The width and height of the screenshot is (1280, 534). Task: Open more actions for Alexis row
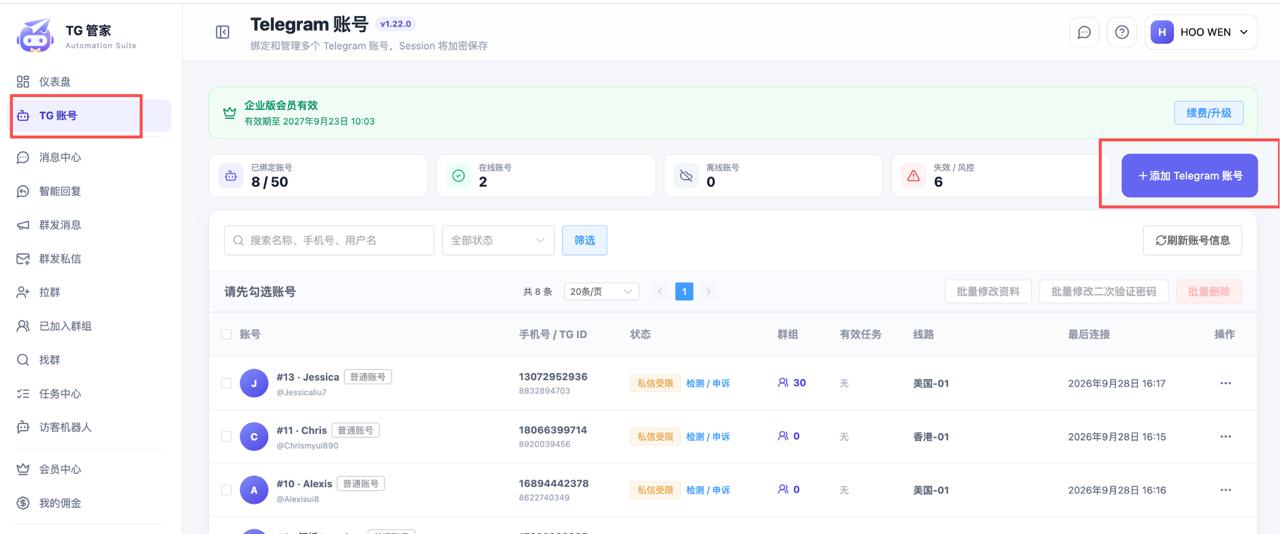(x=1225, y=490)
